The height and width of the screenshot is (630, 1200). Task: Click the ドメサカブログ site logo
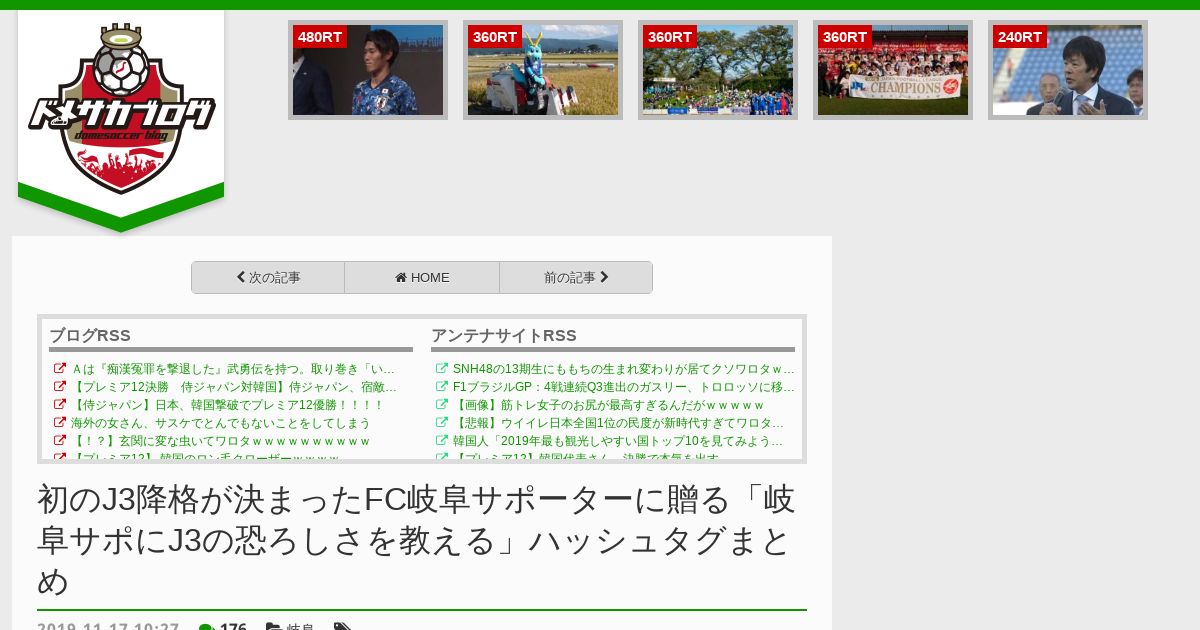121,109
